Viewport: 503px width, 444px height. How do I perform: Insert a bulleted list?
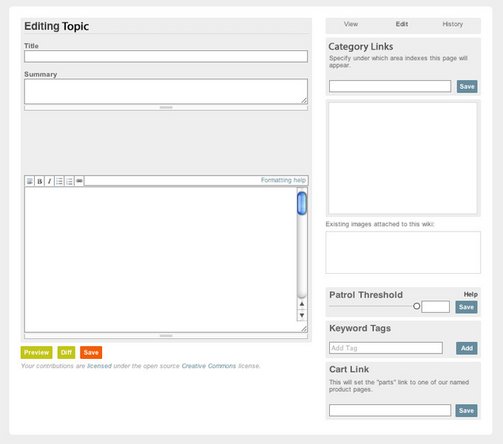(x=59, y=181)
